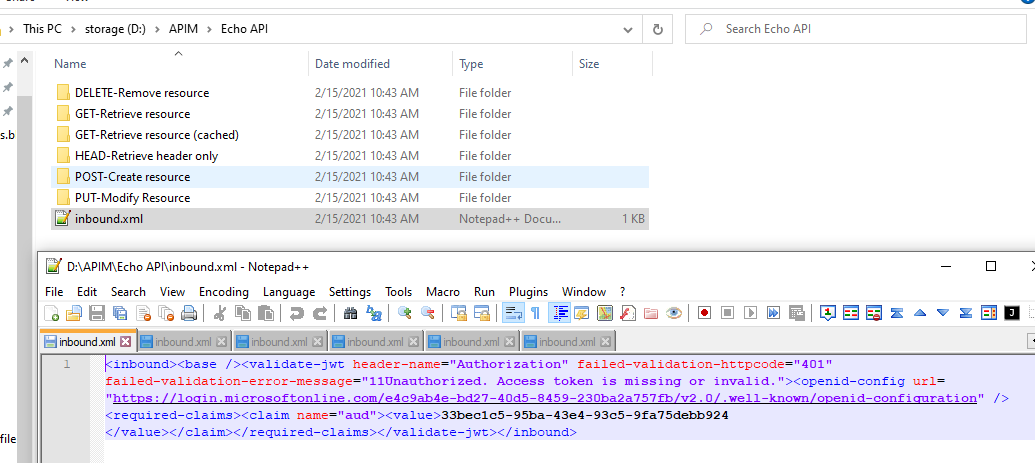The height and width of the screenshot is (463, 1035).
Task: Run macro multiple times icon
Action: coord(774,313)
